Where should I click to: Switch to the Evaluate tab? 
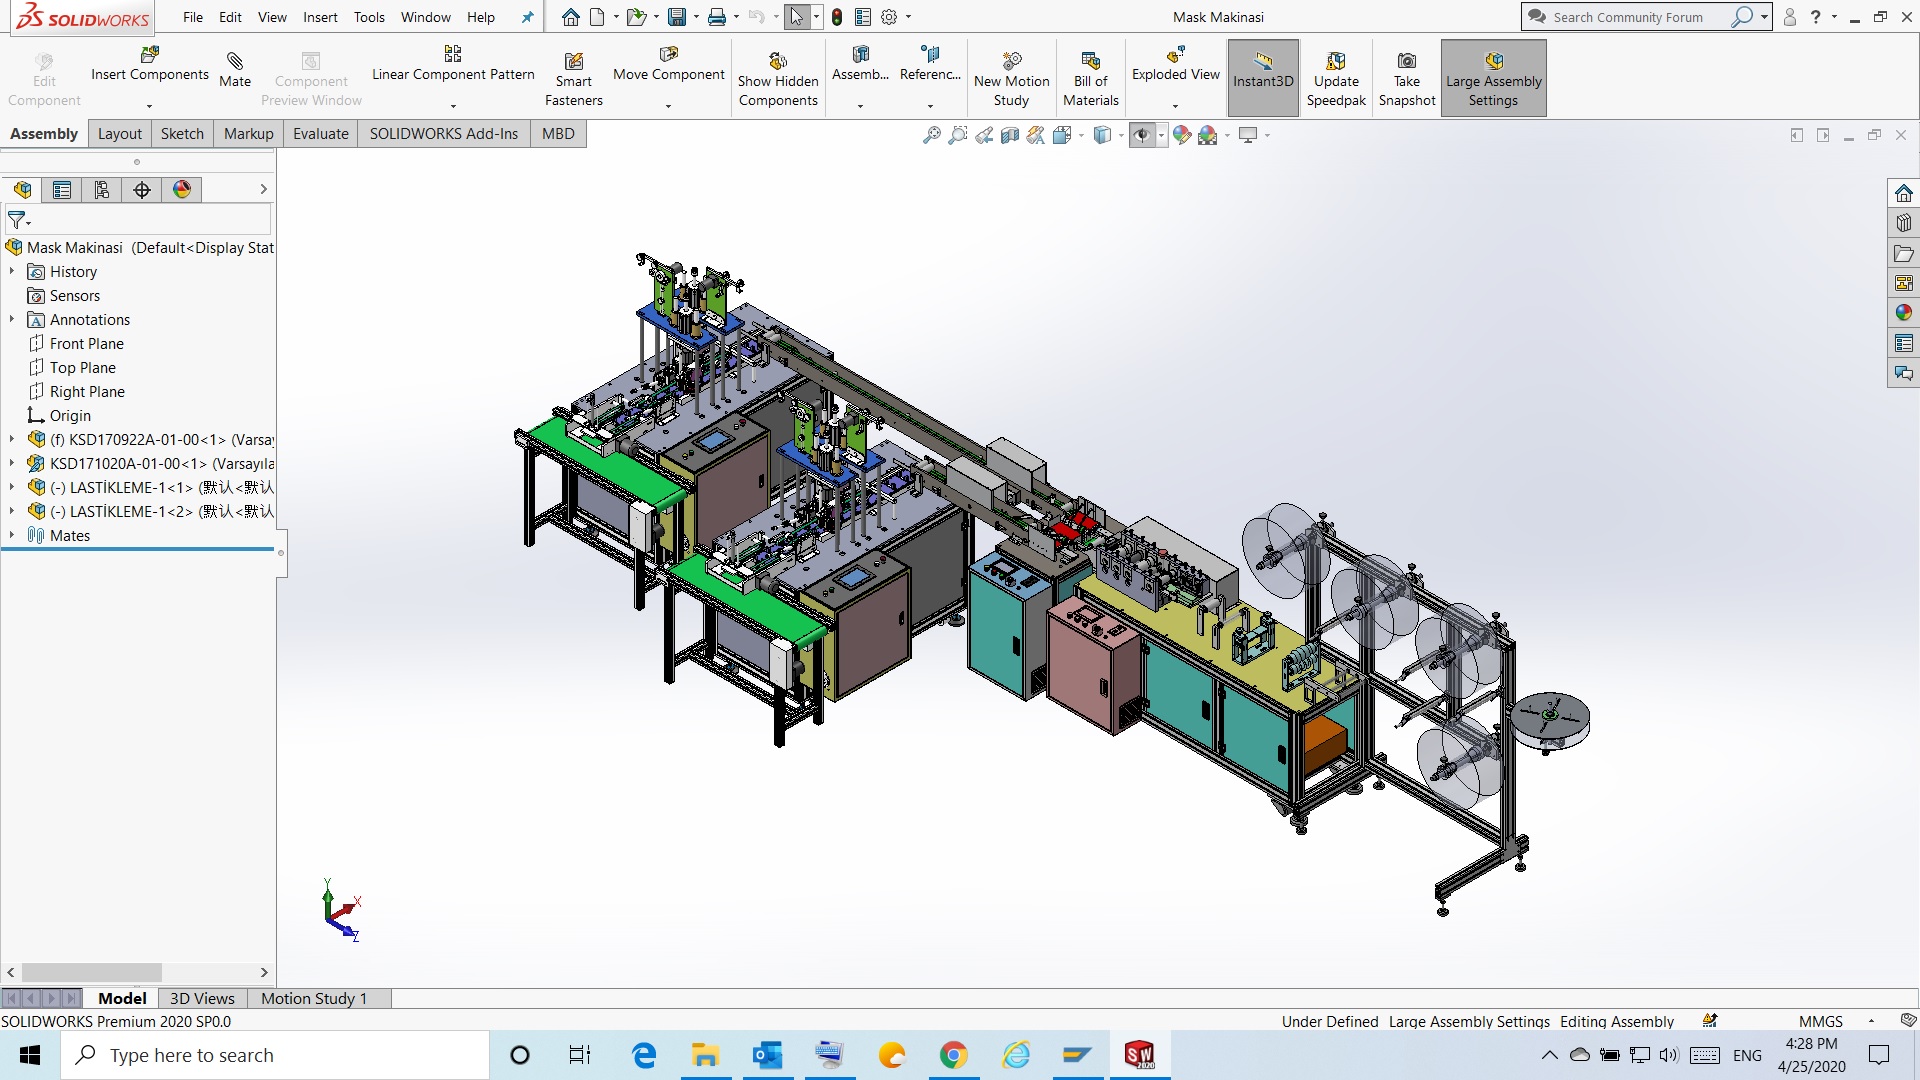coord(320,134)
